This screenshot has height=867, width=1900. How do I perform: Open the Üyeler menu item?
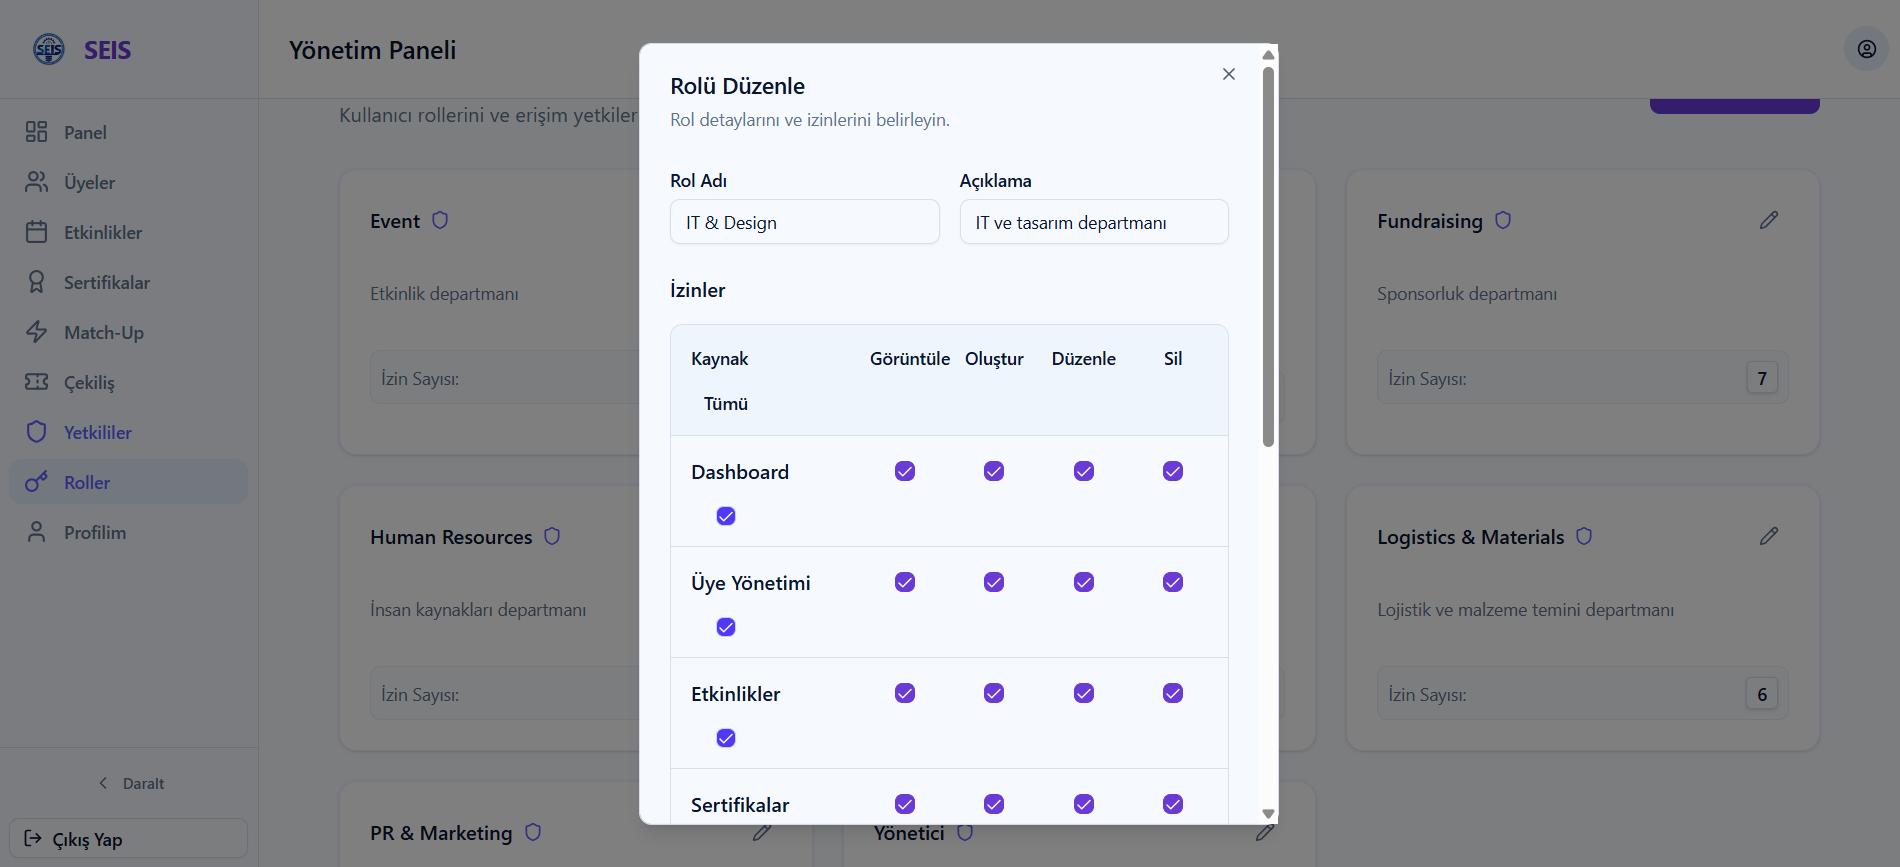[x=90, y=182]
